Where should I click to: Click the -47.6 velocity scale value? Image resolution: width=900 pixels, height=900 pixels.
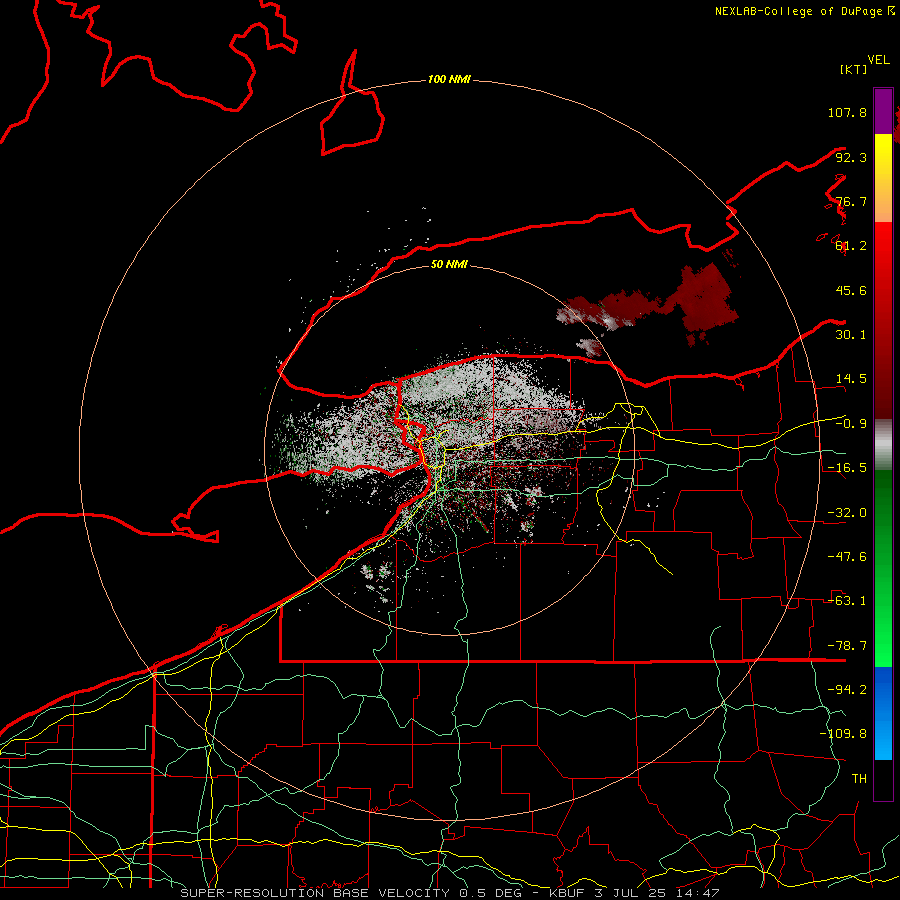pyautogui.click(x=847, y=557)
